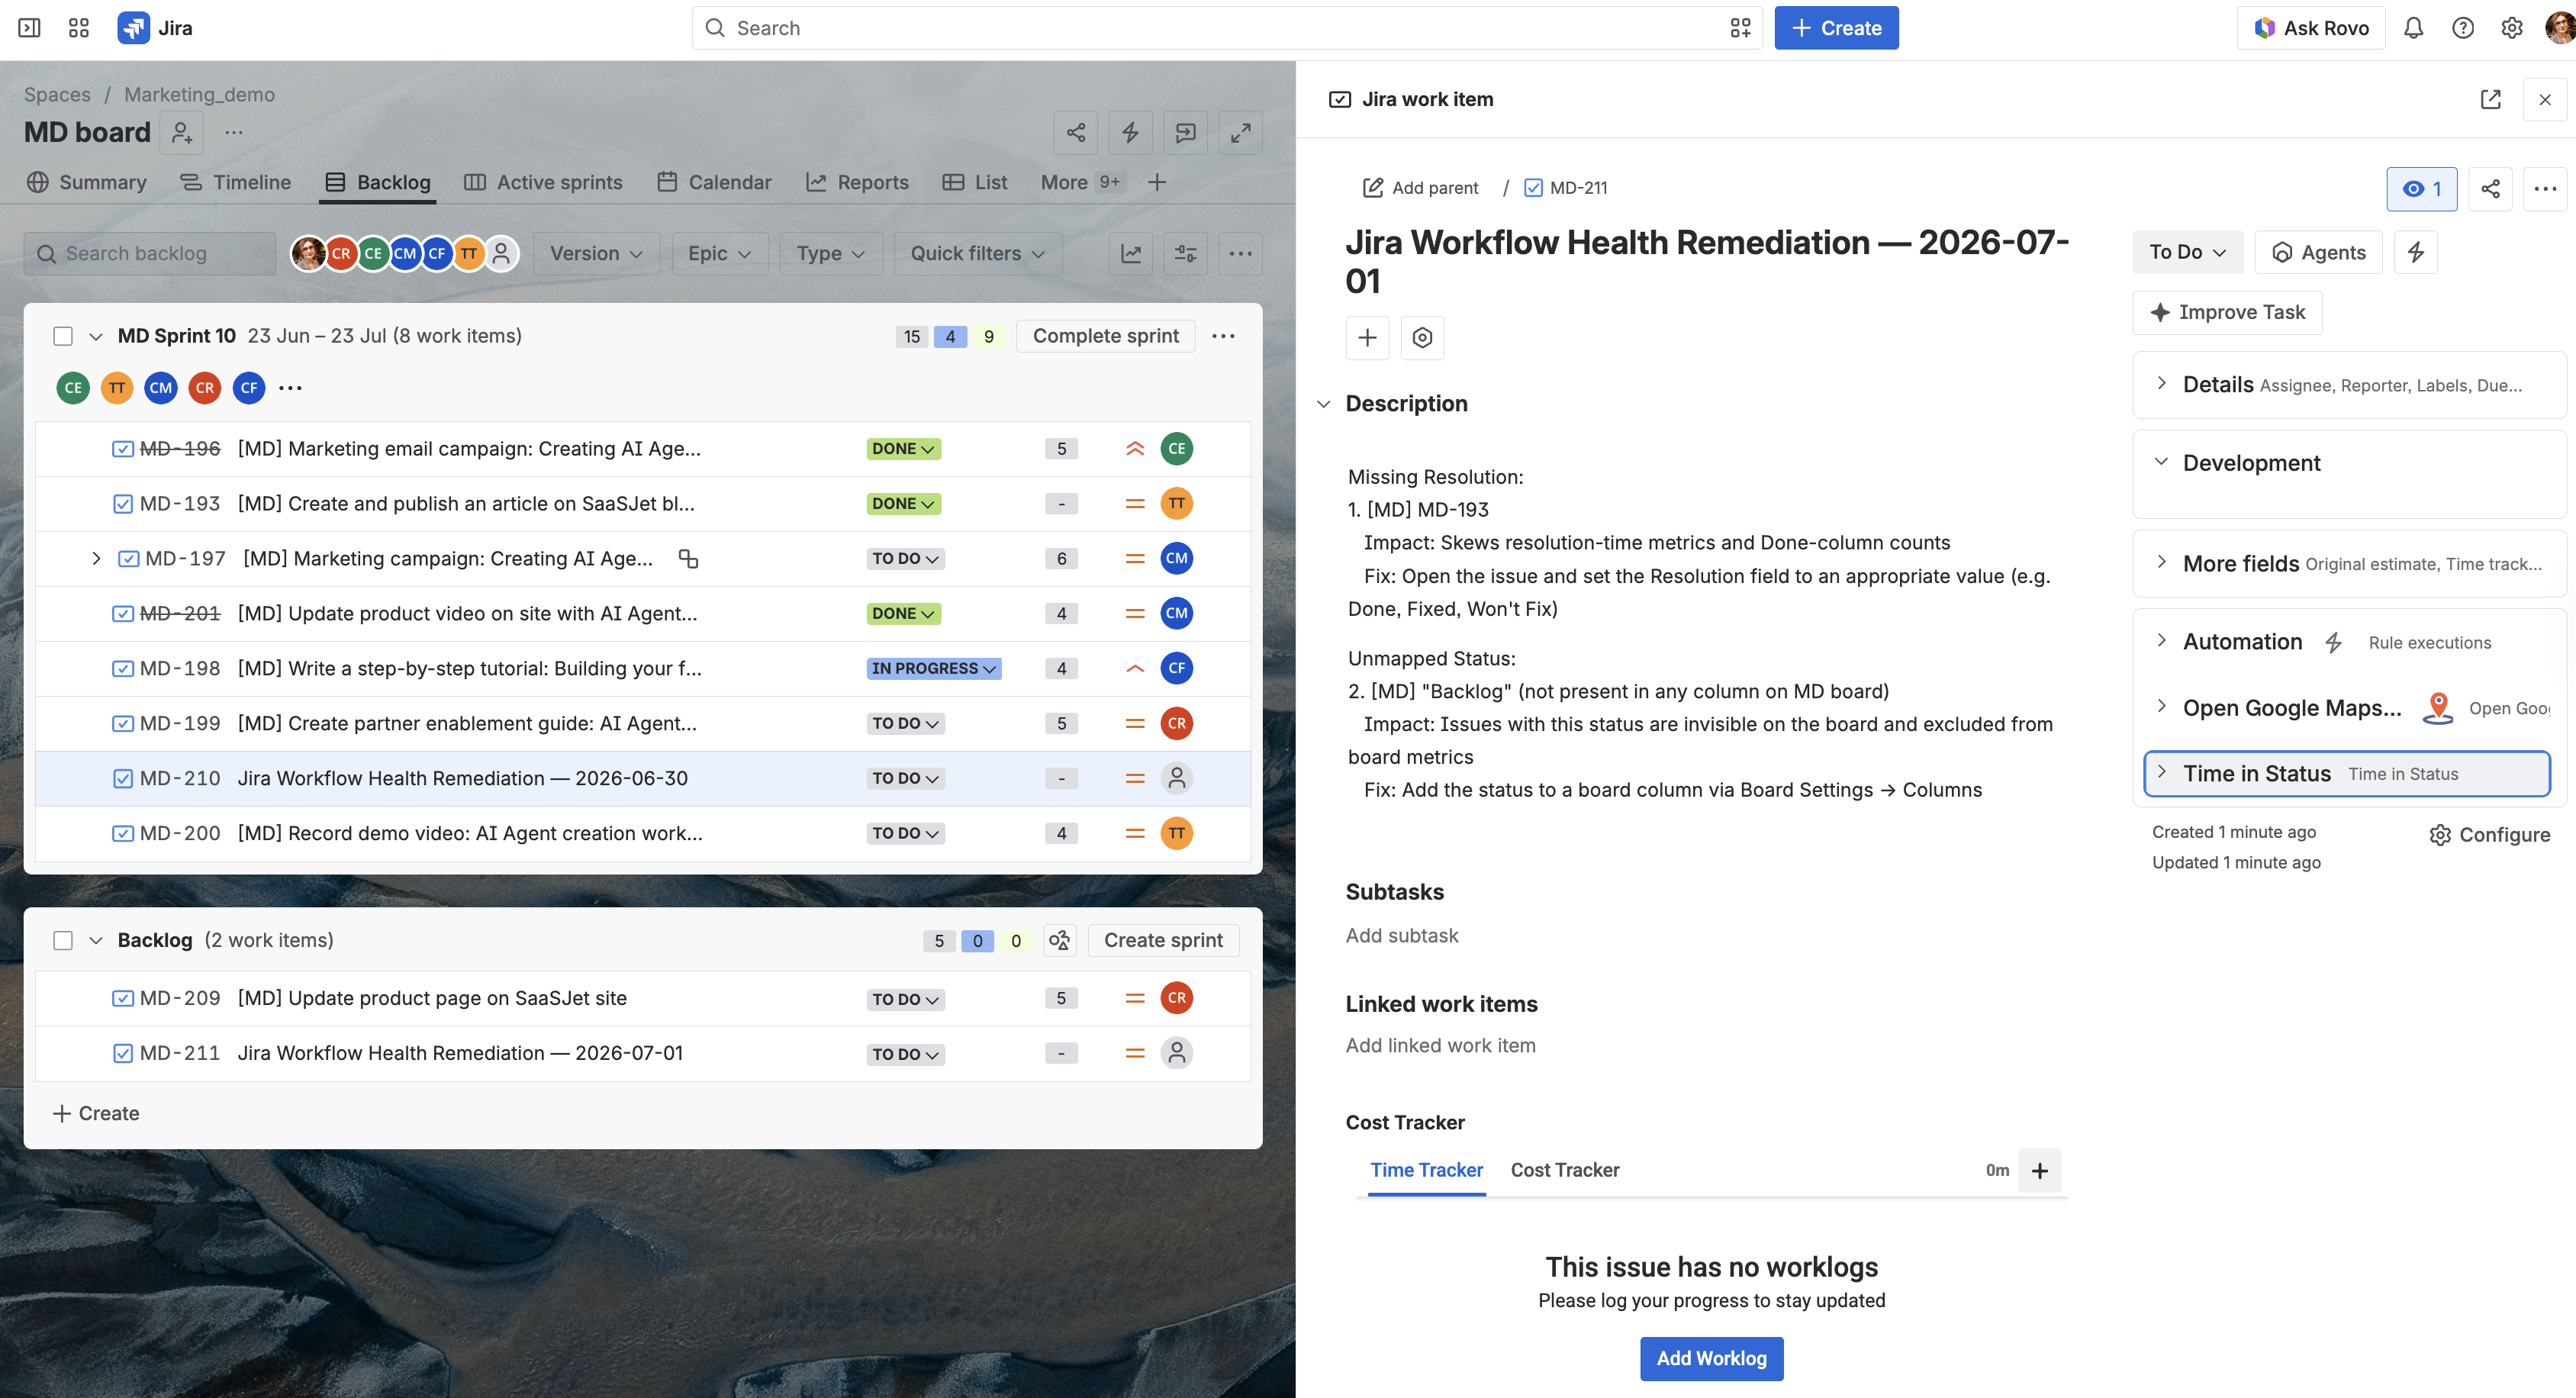Open backlog insights chart icon
Image resolution: width=2576 pixels, height=1398 pixels.
[1131, 254]
